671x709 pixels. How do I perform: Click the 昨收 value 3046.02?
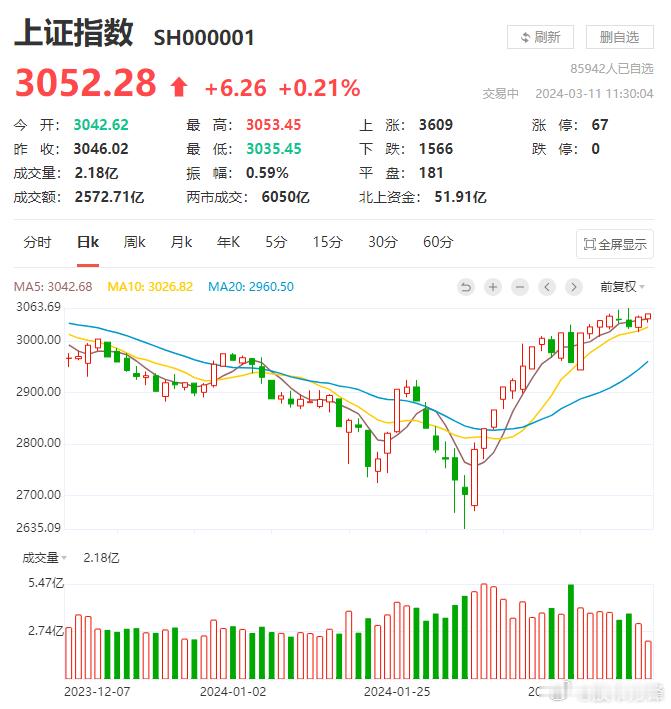click(101, 149)
